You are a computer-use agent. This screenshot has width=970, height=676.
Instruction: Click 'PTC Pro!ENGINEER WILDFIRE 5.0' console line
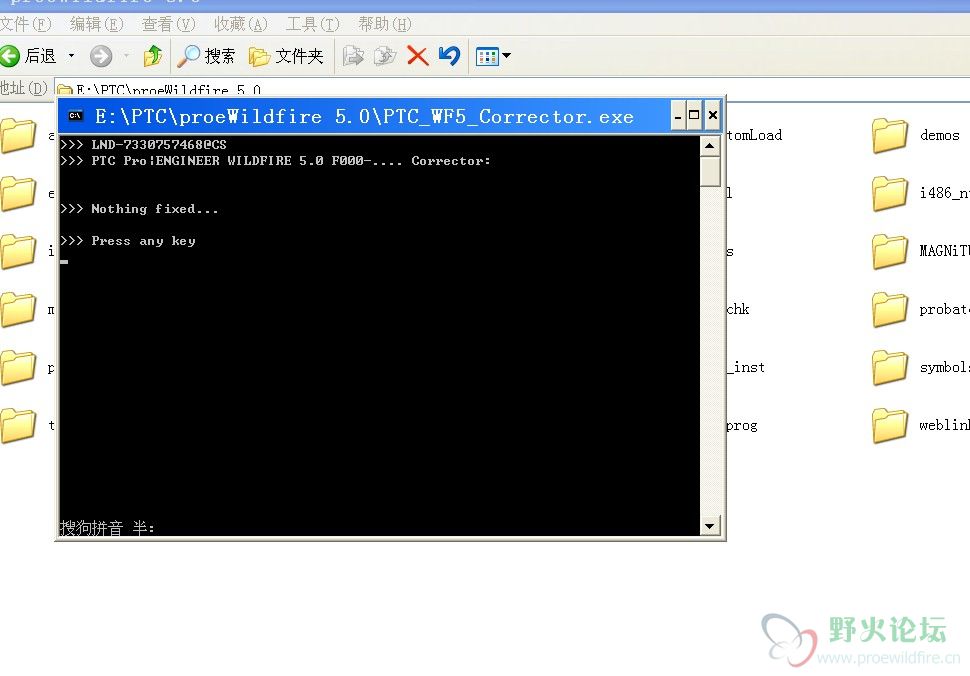275,161
